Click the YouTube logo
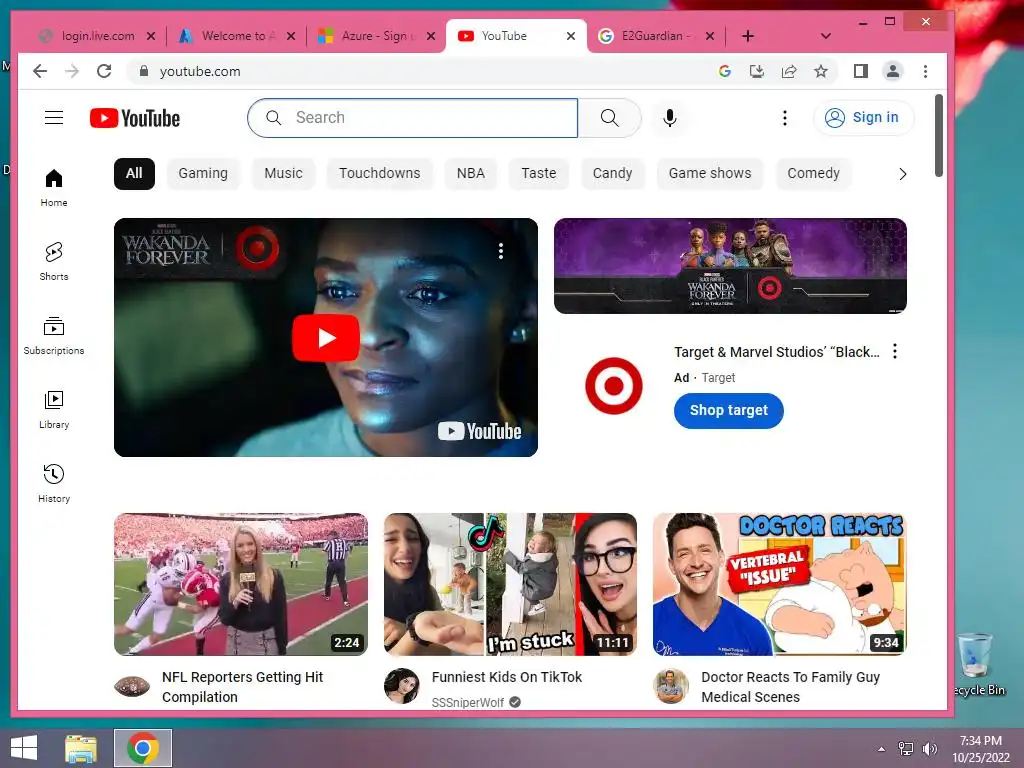The width and height of the screenshot is (1024, 768). point(135,118)
